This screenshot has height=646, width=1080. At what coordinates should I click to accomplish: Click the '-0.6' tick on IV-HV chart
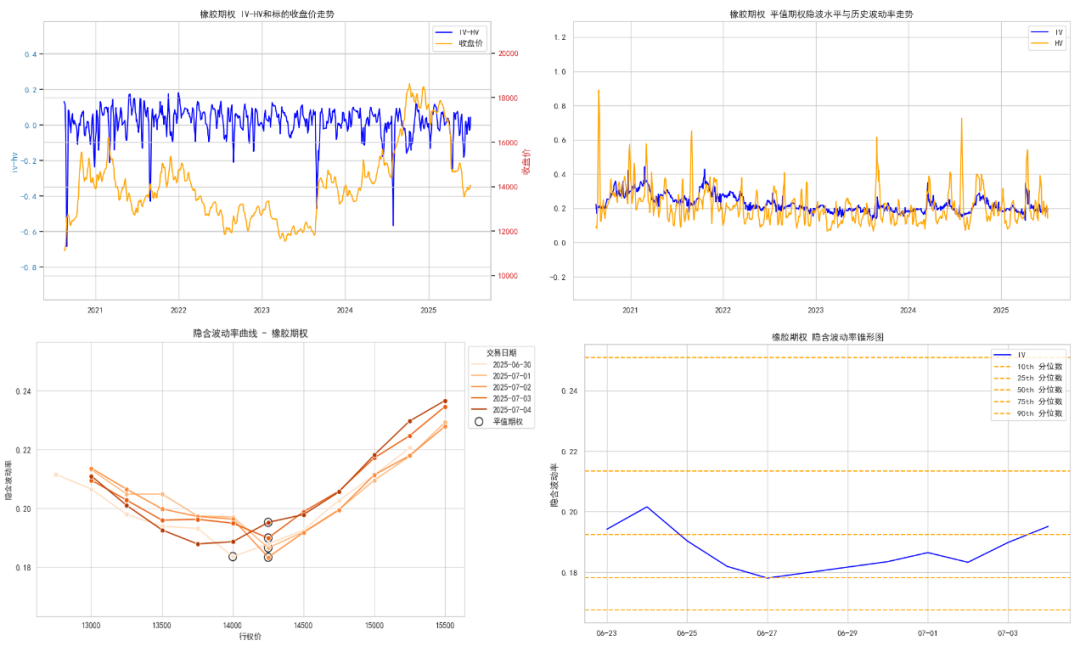(29, 232)
